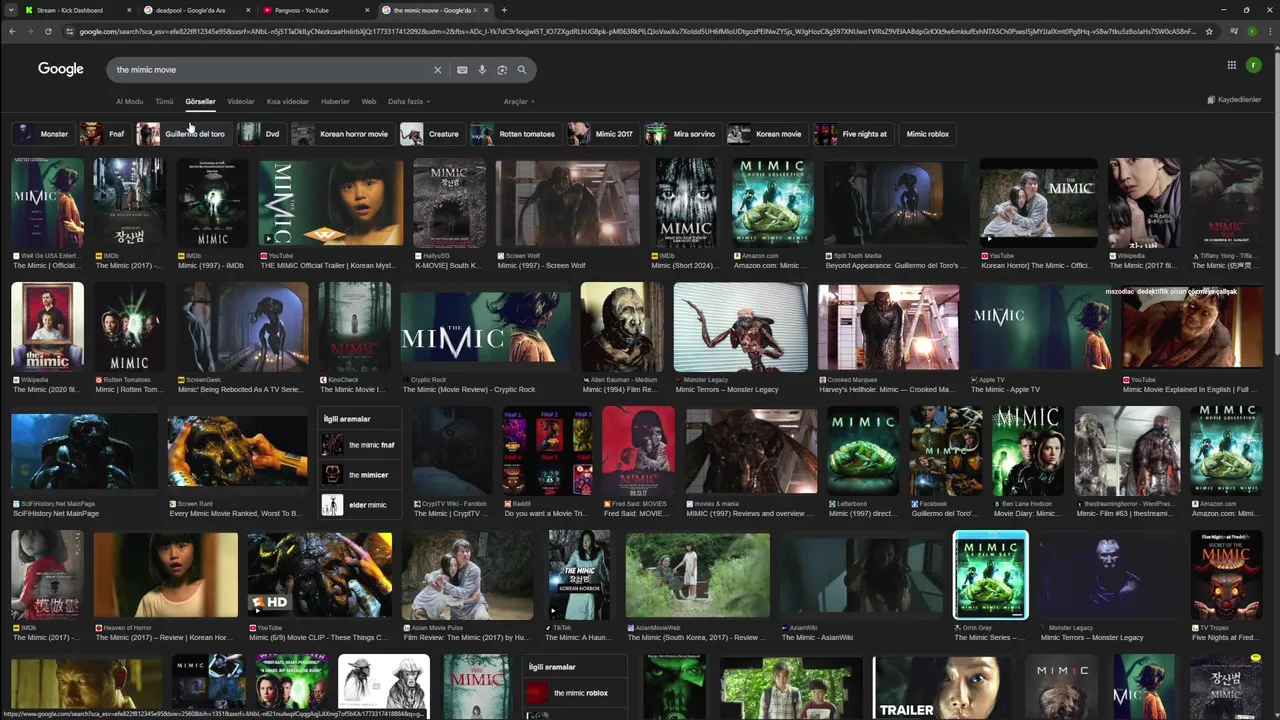
Task: Open the Rotten Tomatoes Mimic poster image
Action: pos(129,328)
